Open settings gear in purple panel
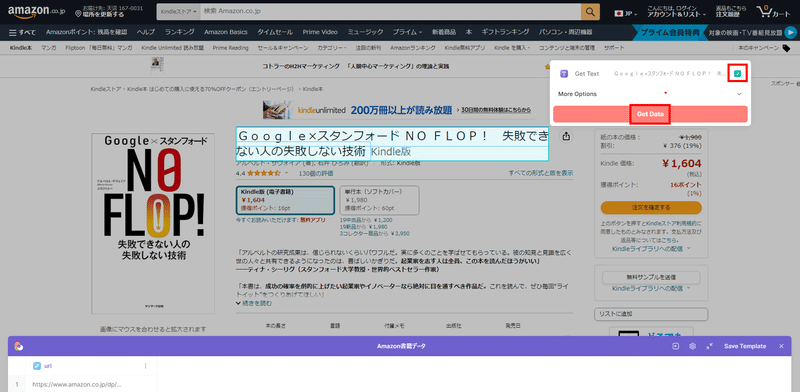 tap(692, 346)
